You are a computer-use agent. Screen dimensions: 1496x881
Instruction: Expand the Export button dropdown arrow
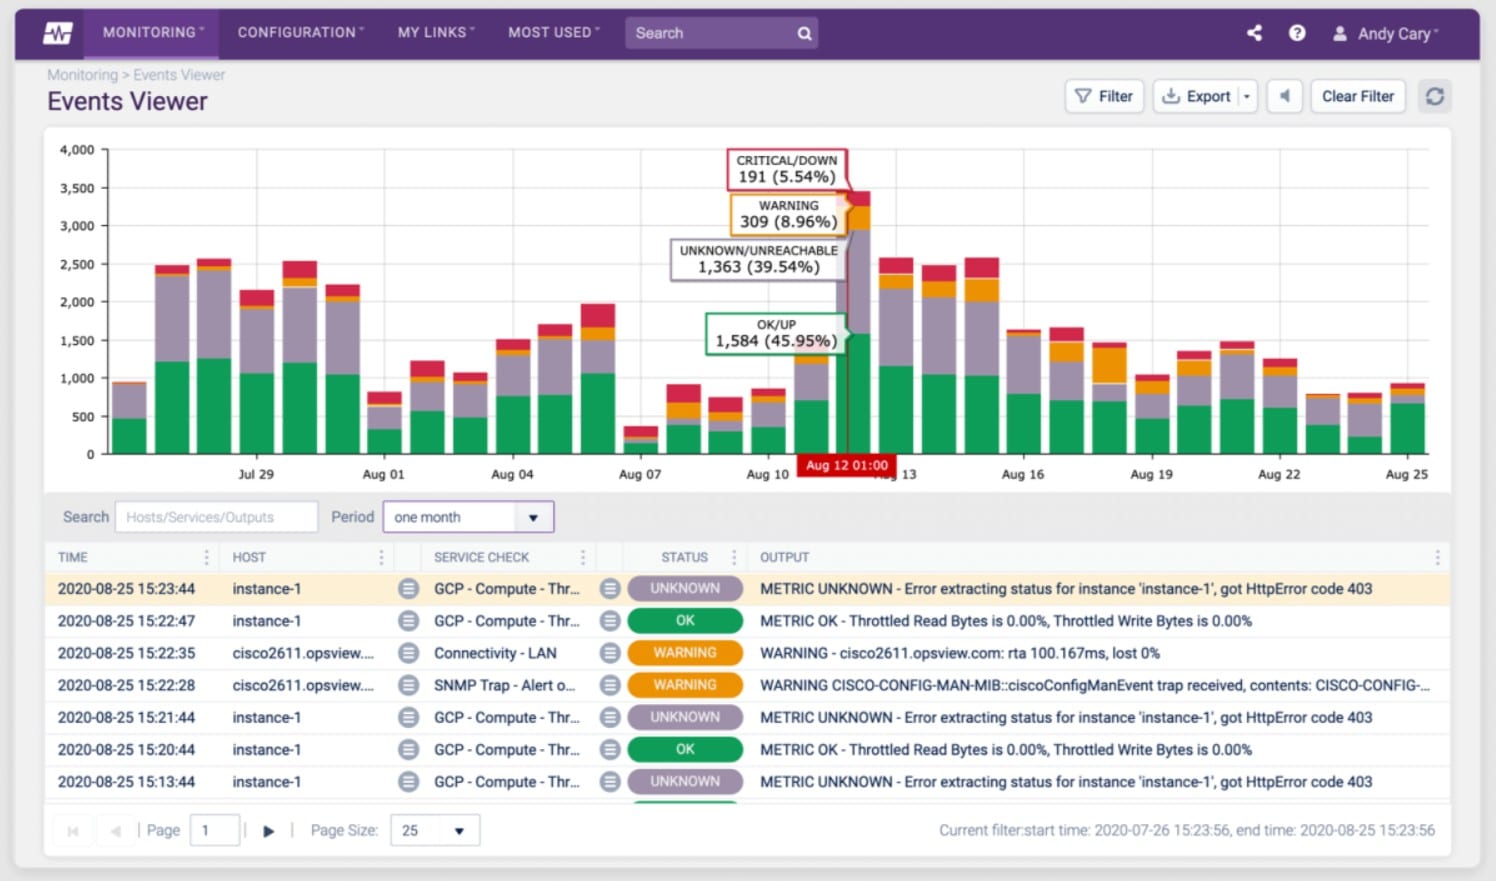point(1248,96)
